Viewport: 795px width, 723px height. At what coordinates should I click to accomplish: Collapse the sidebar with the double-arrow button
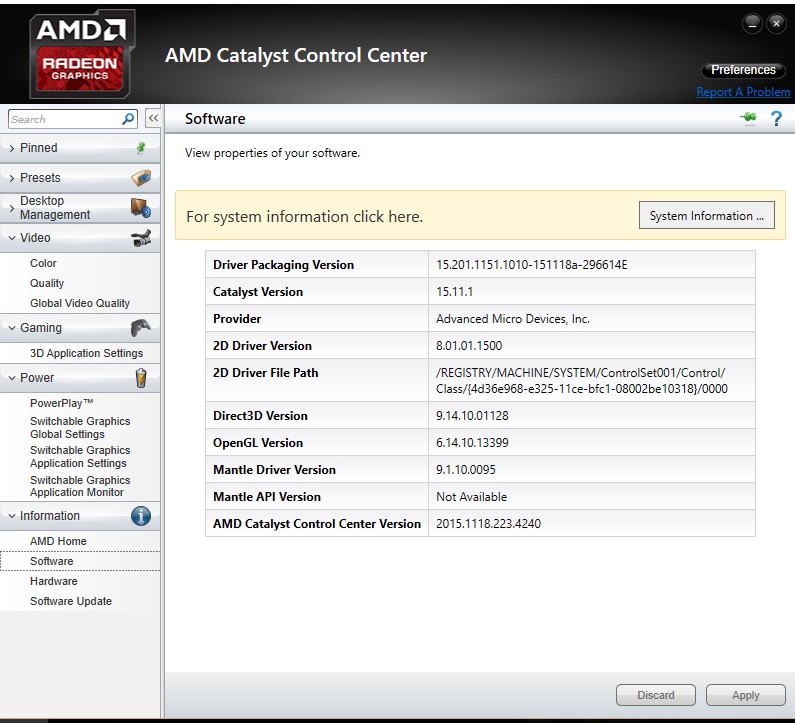click(153, 118)
